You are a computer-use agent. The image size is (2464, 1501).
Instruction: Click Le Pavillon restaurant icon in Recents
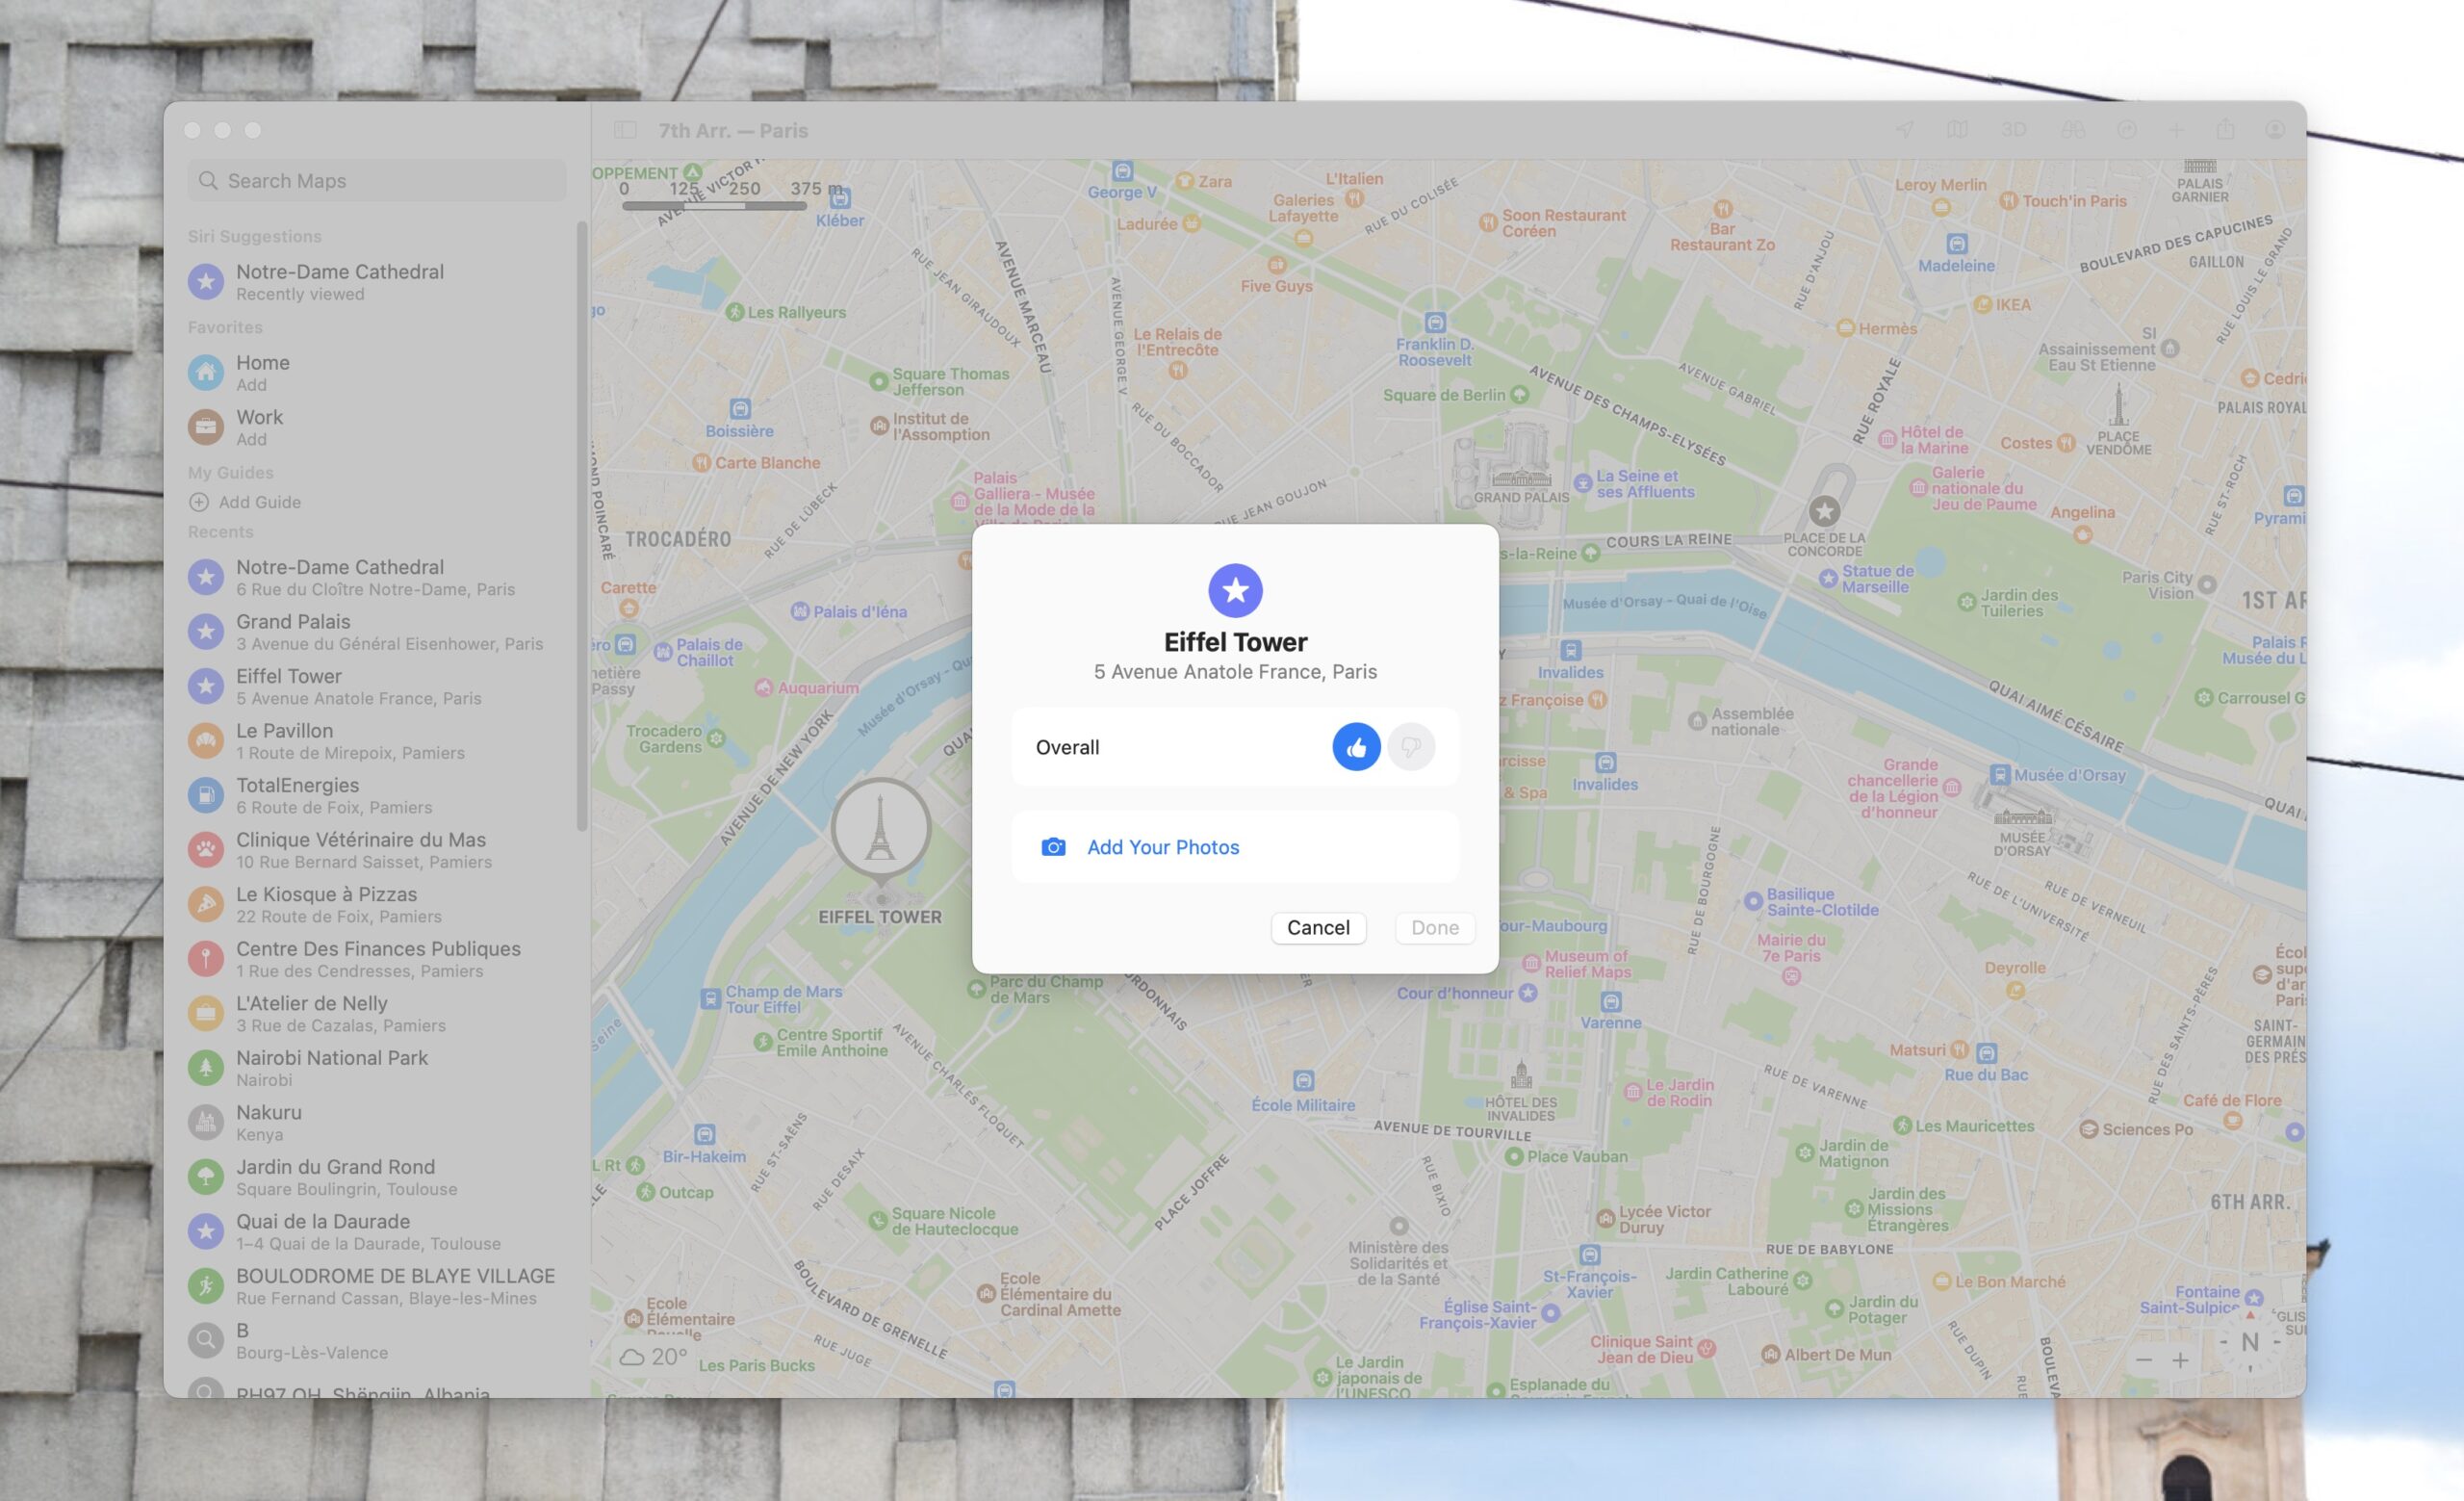tap(206, 741)
